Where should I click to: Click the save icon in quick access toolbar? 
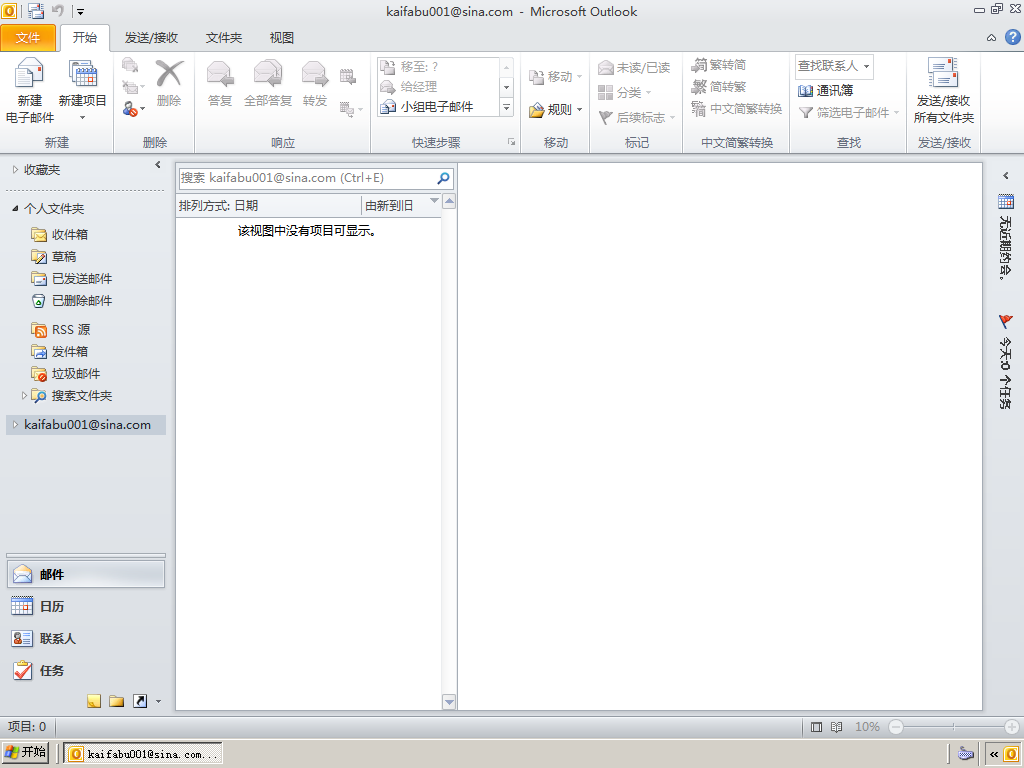click(36, 11)
